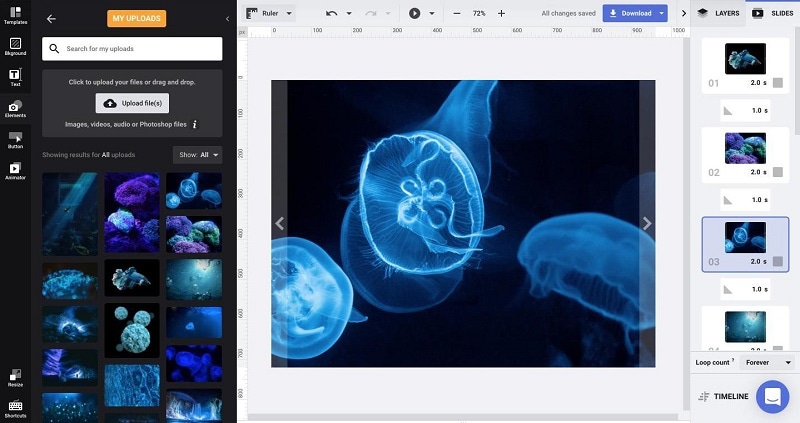Screen dimensions: 800x423
Task: Click slide 03 duration 2.0 s
Action: click(758, 261)
